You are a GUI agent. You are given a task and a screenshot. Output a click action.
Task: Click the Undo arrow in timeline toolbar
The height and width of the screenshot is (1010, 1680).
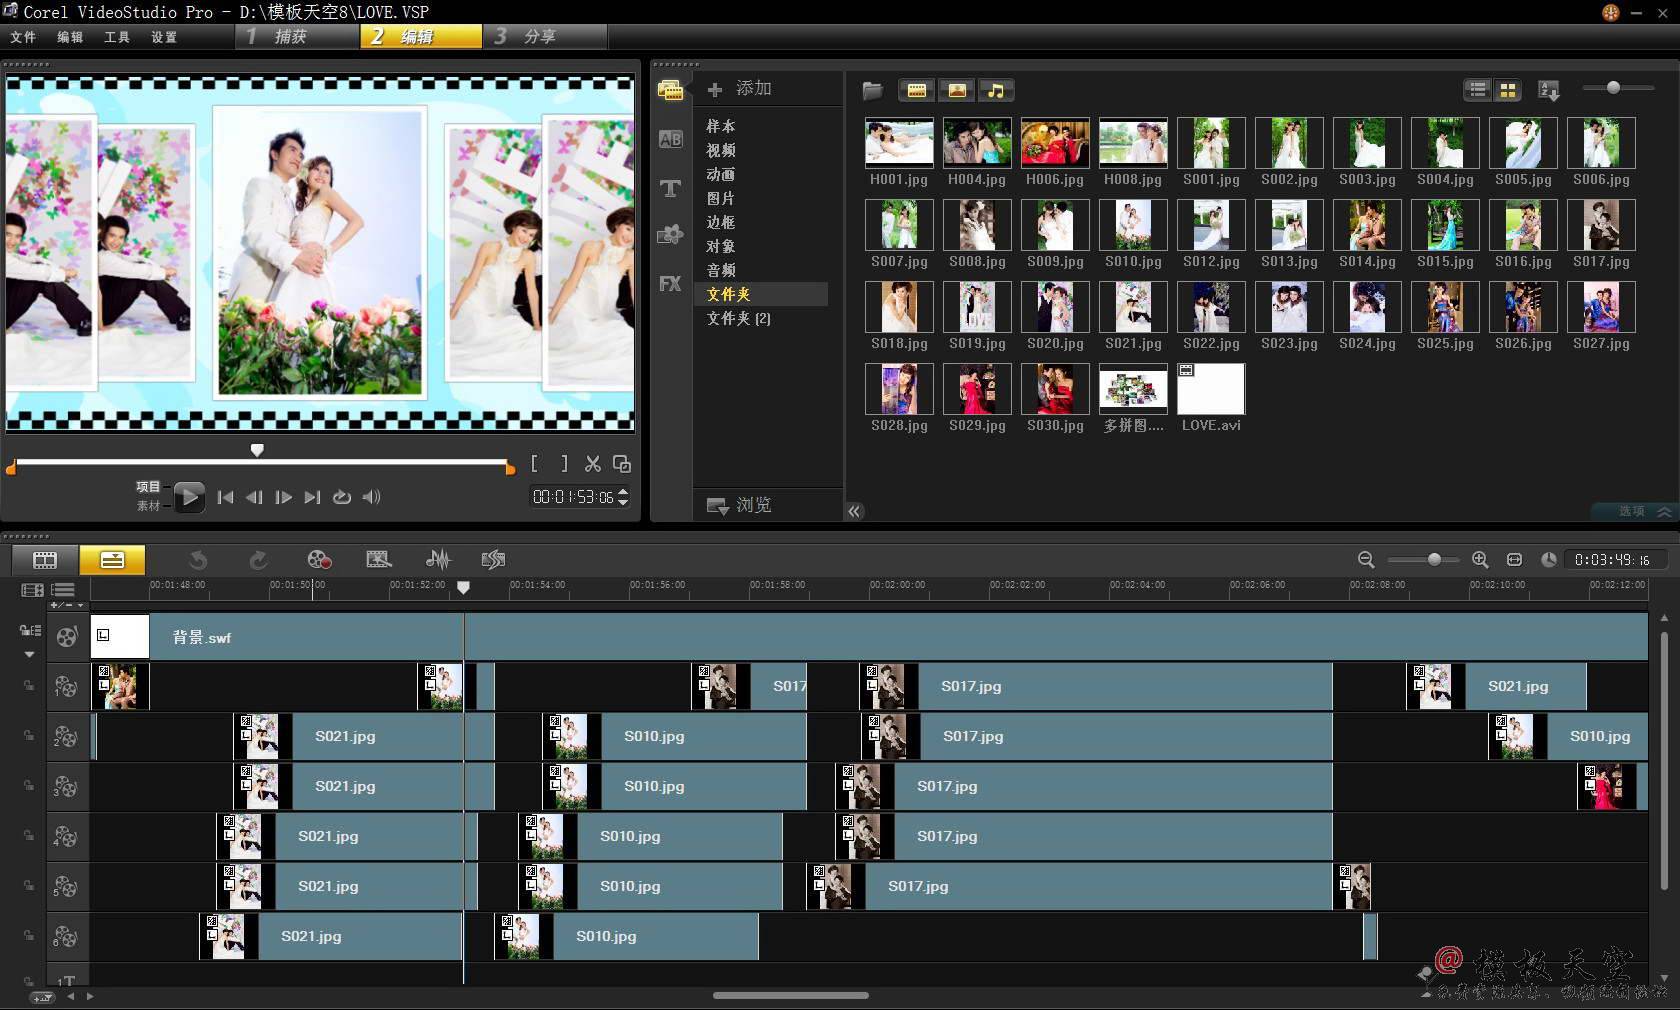[x=198, y=560]
